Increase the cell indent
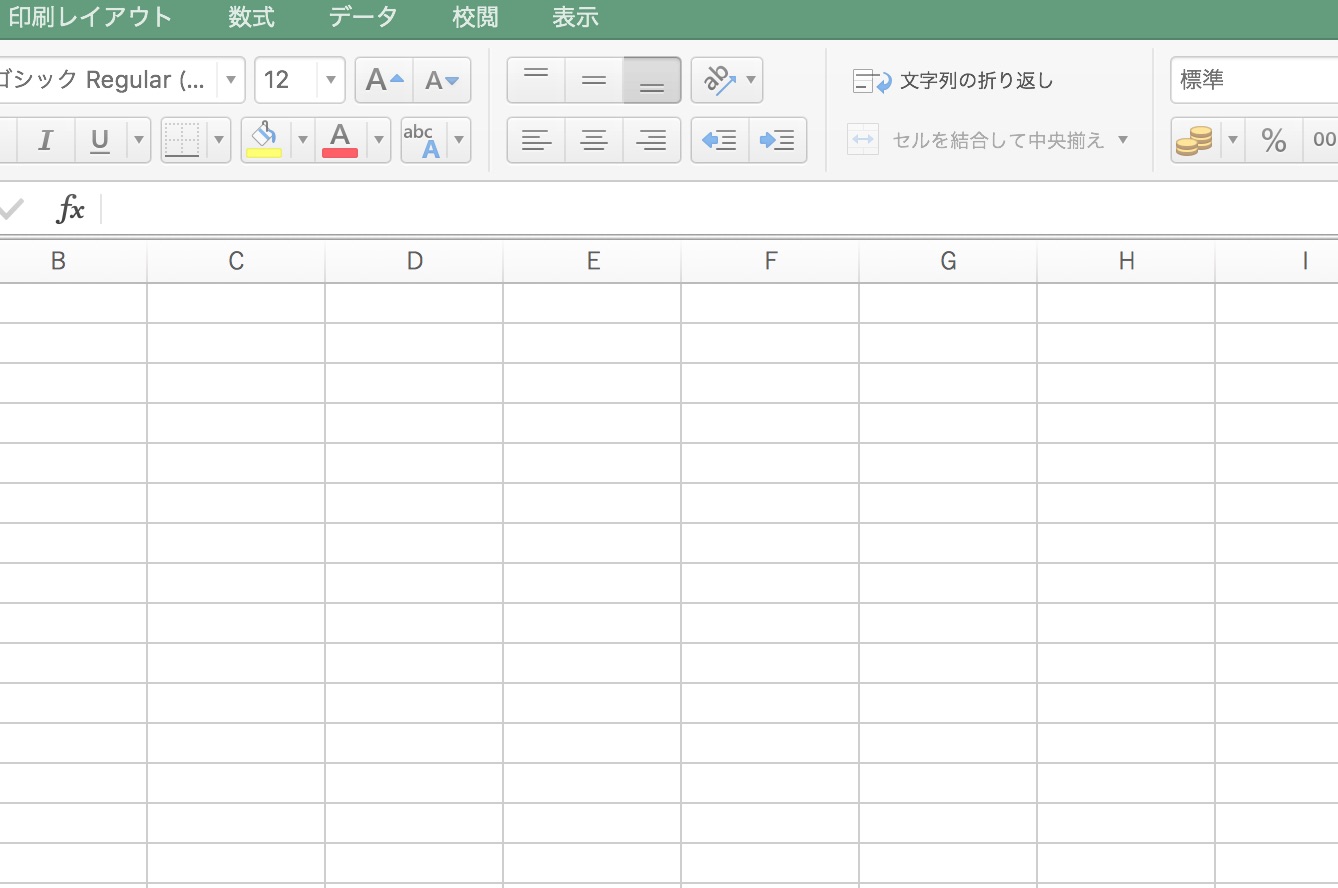This screenshot has width=1338, height=888. pos(777,140)
